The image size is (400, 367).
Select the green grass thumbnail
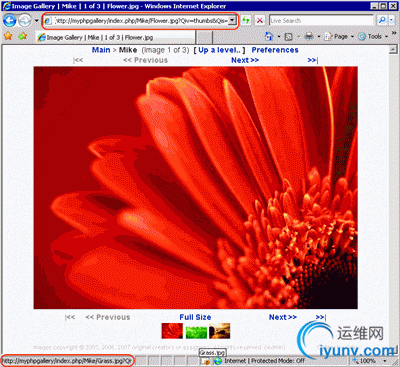tap(196, 332)
